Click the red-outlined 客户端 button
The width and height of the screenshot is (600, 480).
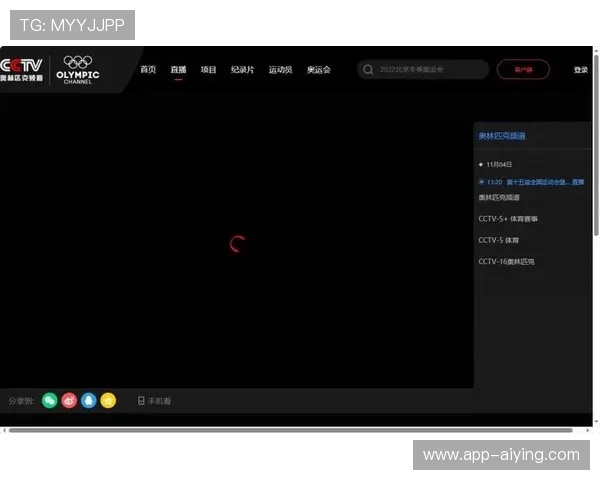pyautogui.click(x=523, y=70)
